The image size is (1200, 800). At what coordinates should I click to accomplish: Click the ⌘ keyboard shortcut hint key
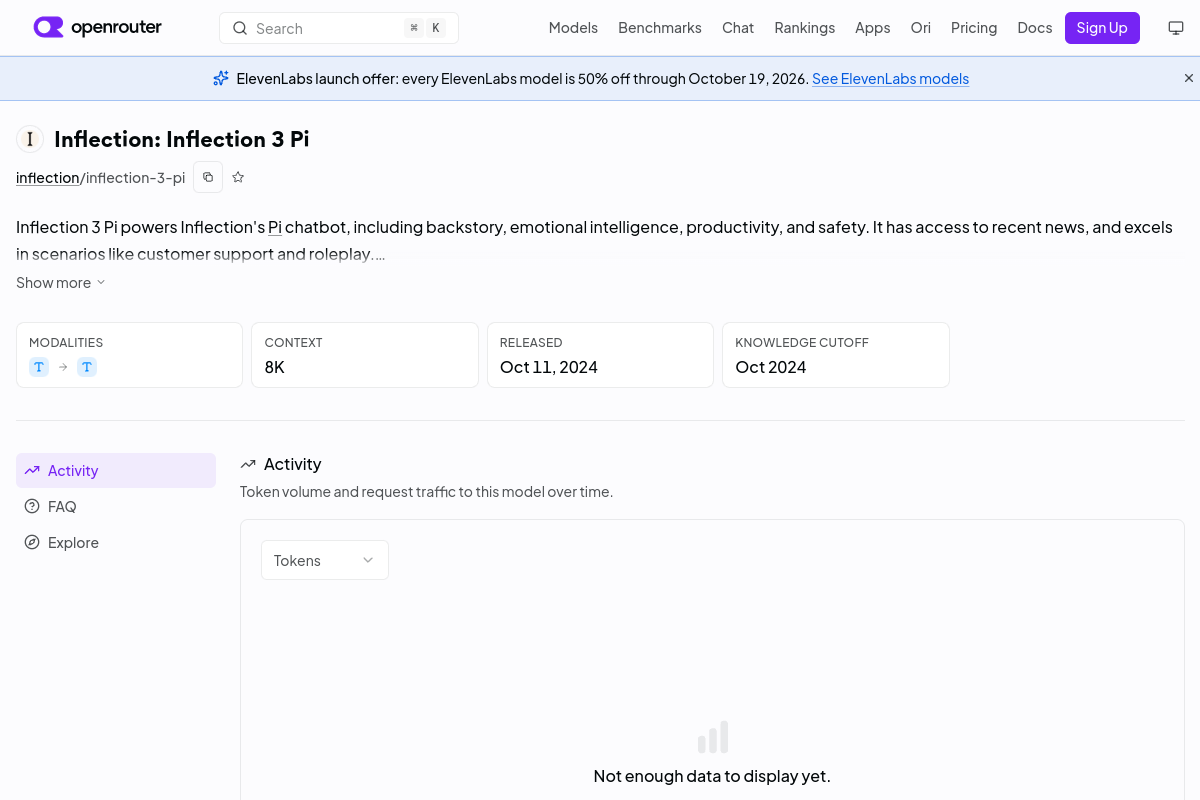pyautogui.click(x=414, y=28)
